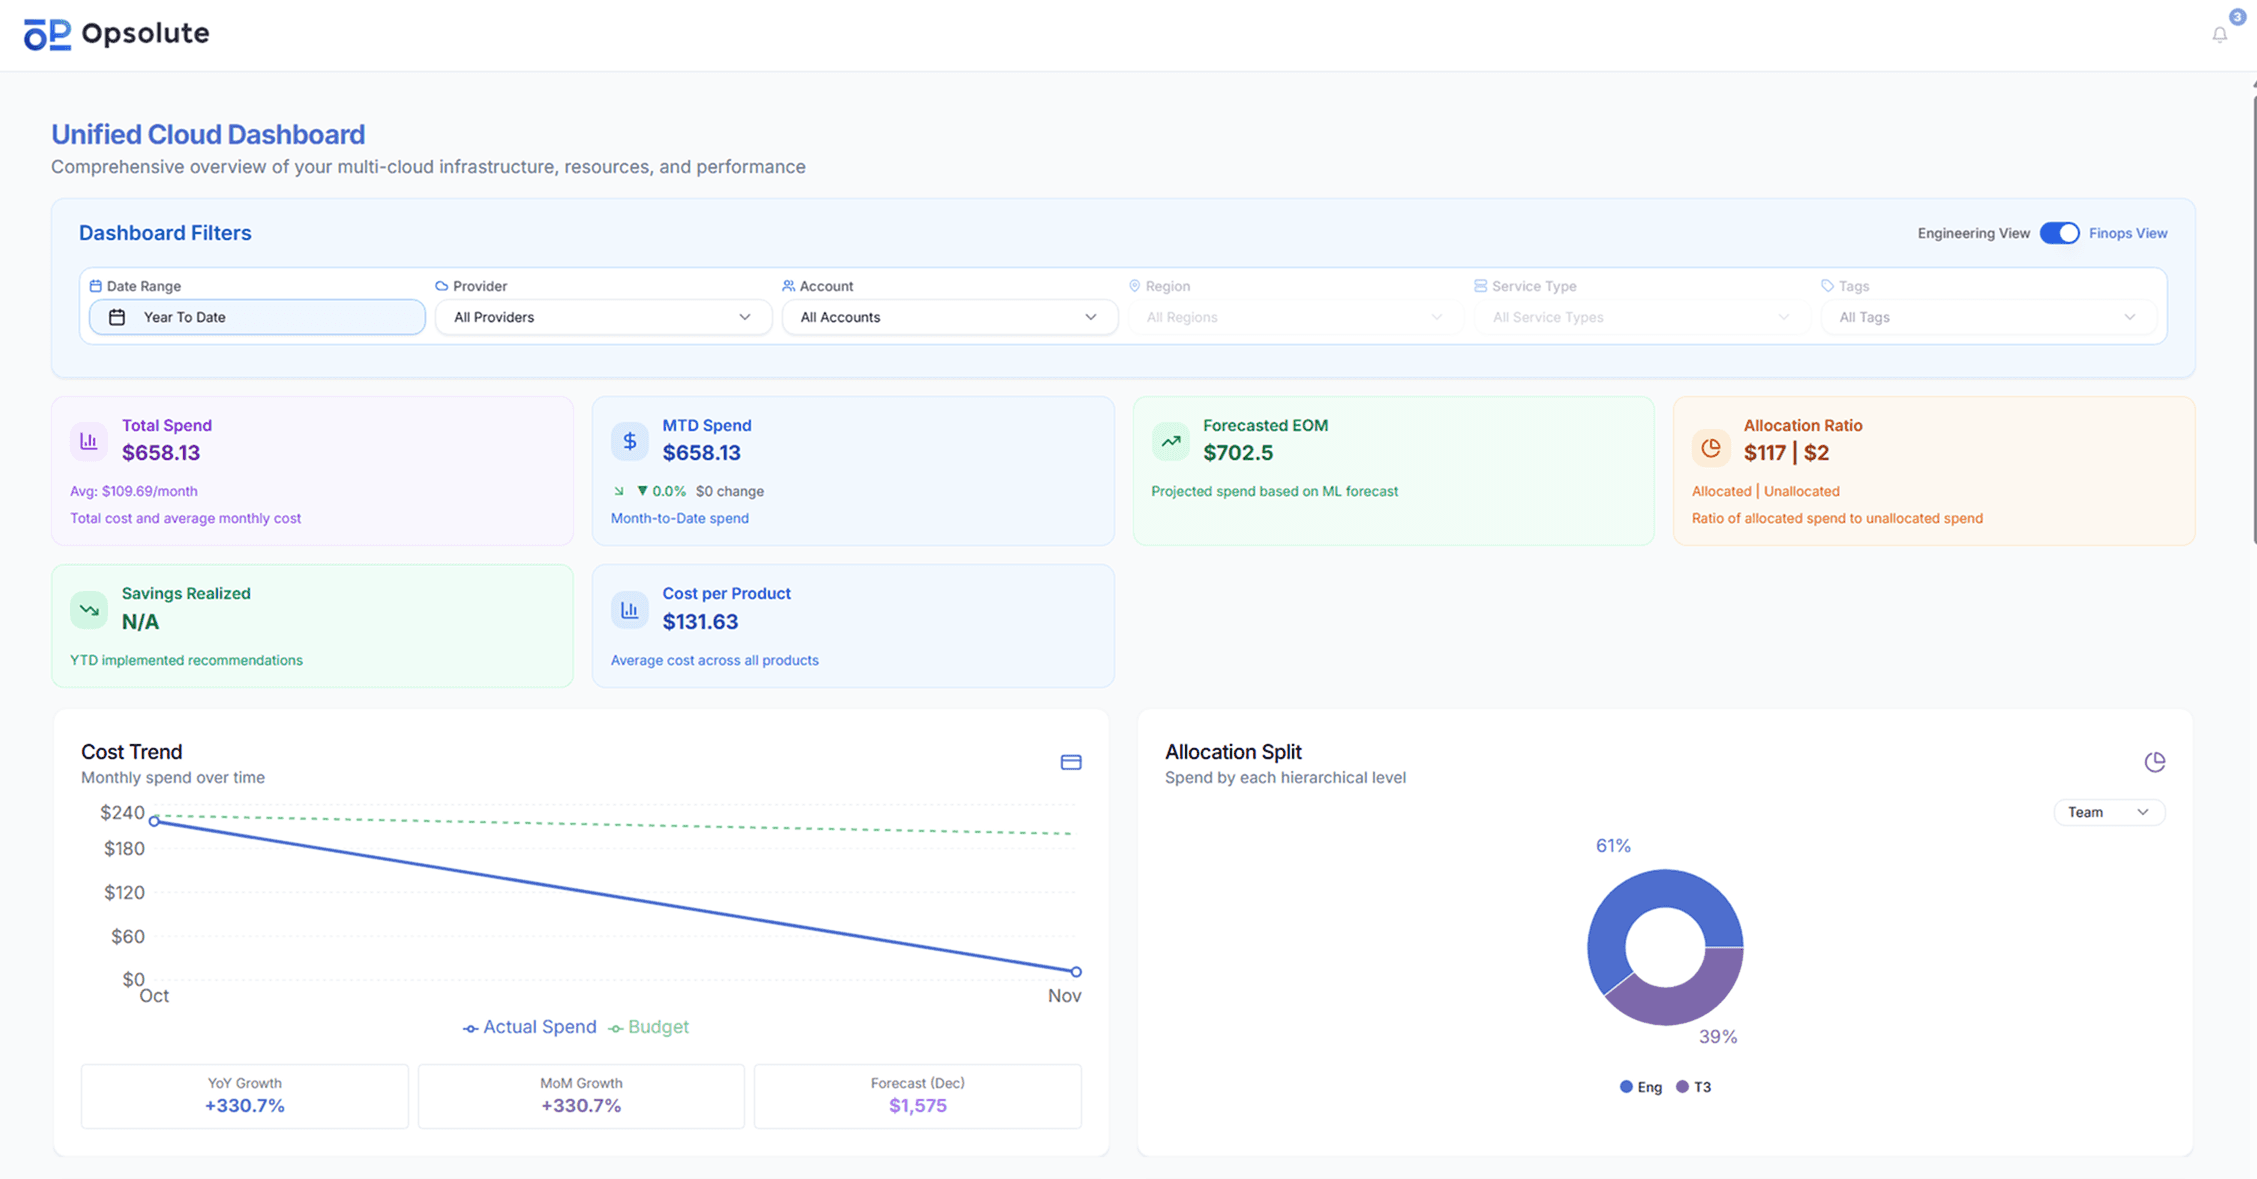Click the Forecasted EOM trend icon
Viewport: 2257px width, 1179px height.
click(x=1170, y=441)
